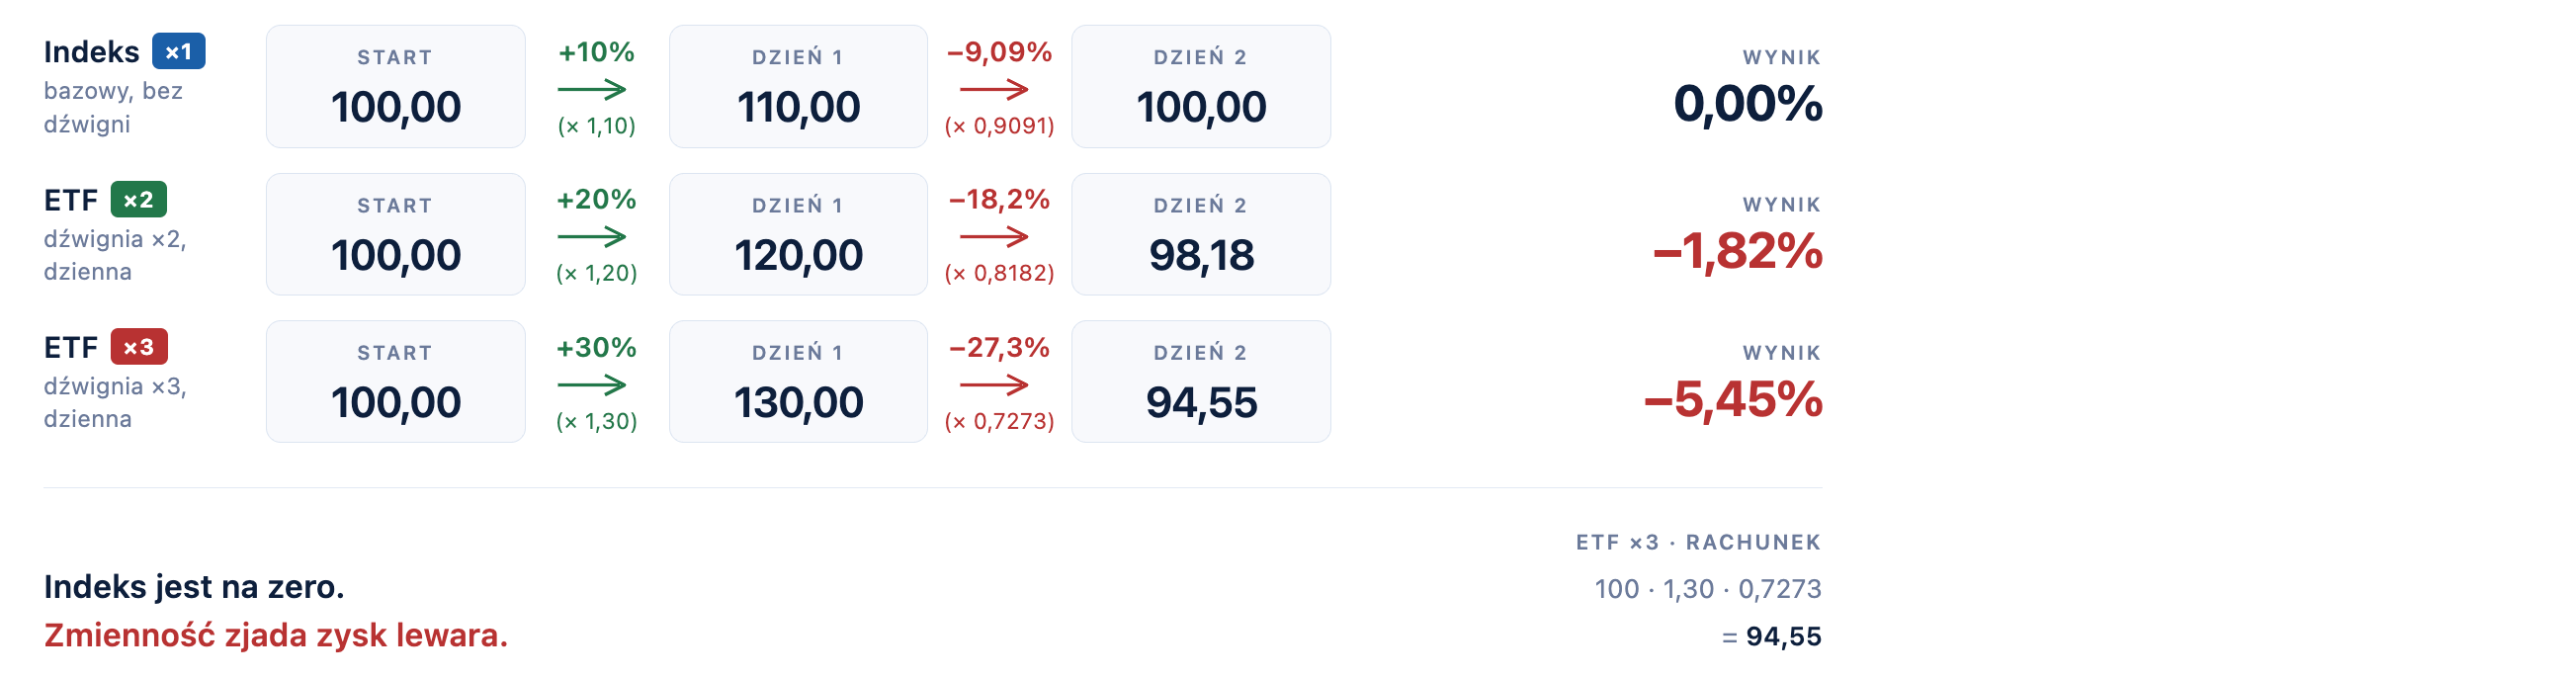
Task: Select the DZIEŃ 1 card showing 110,00
Action: click(x=798, y=87)
